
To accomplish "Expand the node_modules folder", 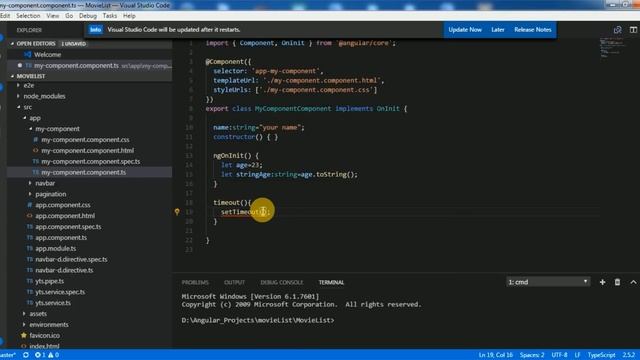I will (44, 96).
